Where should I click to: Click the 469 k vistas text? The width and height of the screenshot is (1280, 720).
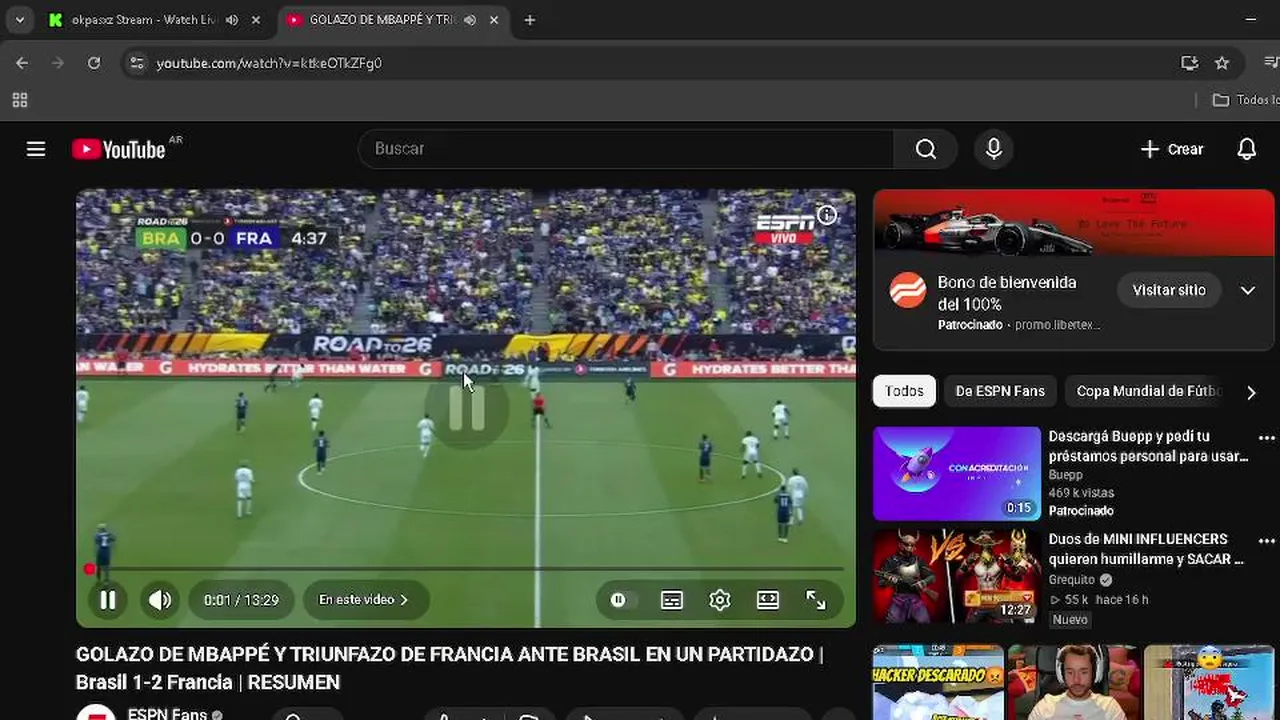click(x=1081, y=493)
